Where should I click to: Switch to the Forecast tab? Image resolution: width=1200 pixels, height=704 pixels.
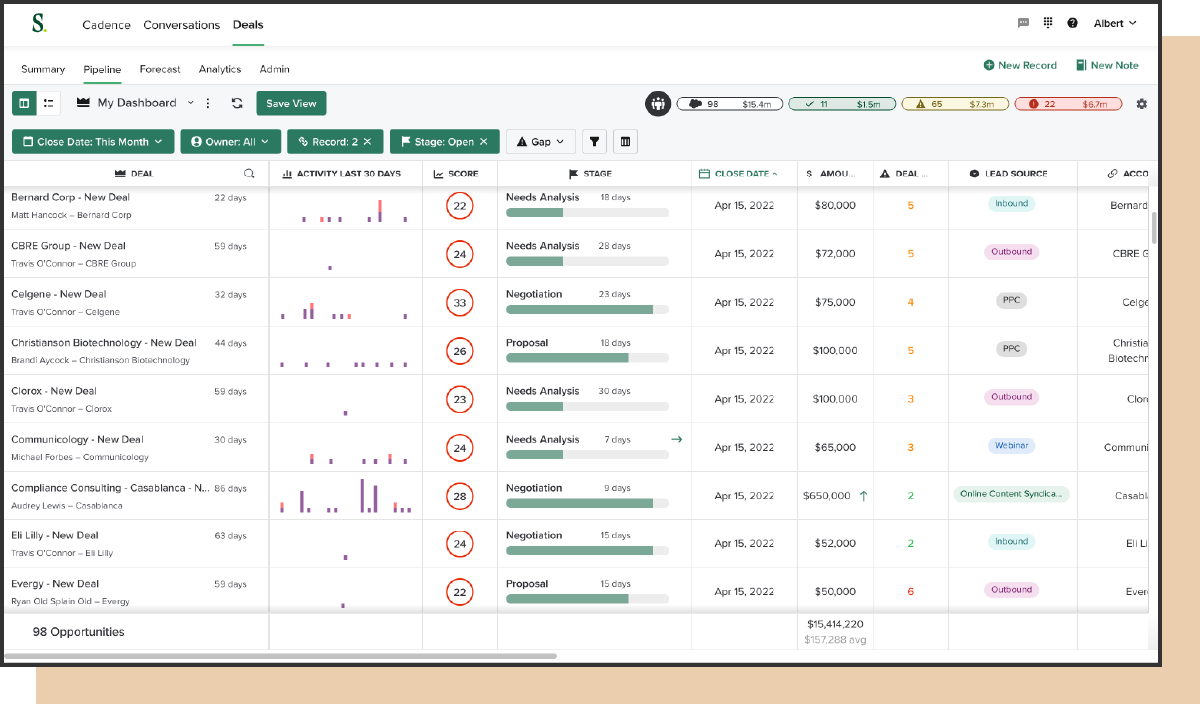(160, 69)
